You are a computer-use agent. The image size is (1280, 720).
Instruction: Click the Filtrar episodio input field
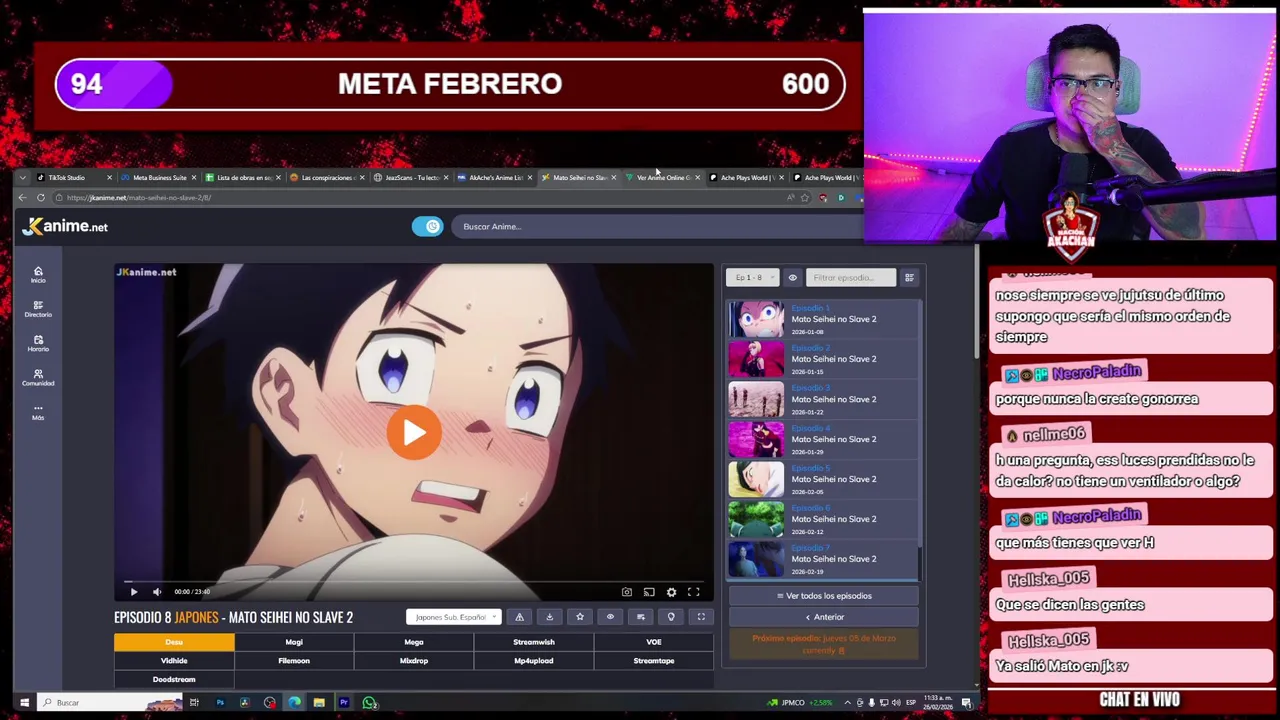click(x=851, y=278)
